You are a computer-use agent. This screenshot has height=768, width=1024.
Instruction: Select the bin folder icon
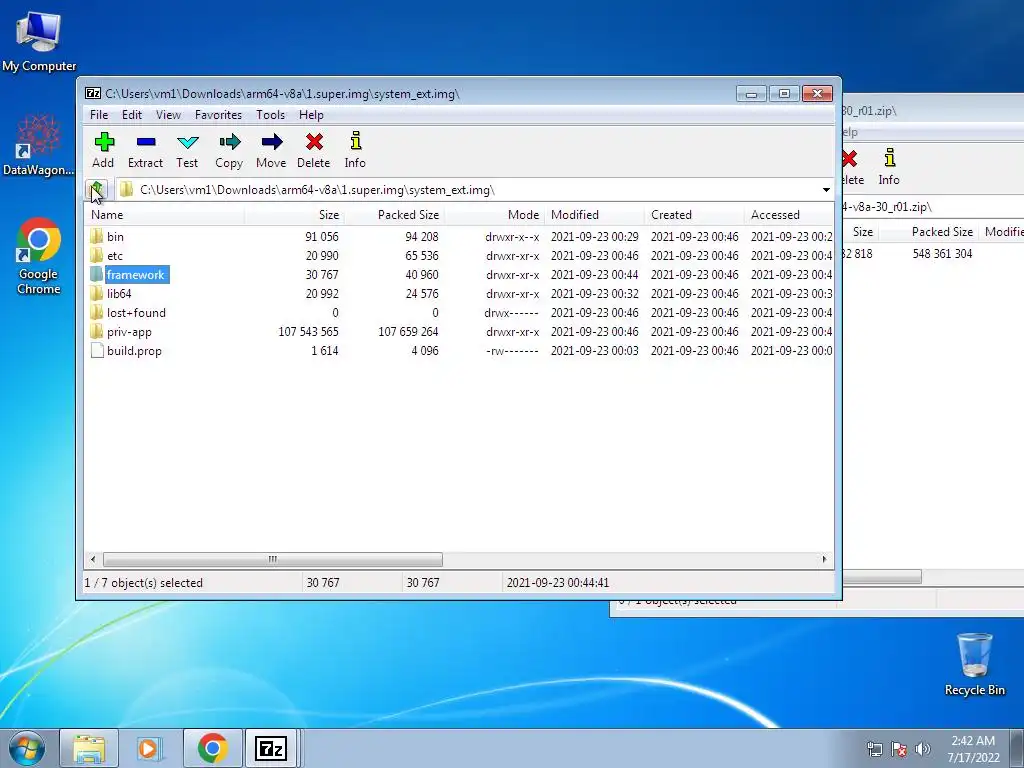(x=97, y=236)
